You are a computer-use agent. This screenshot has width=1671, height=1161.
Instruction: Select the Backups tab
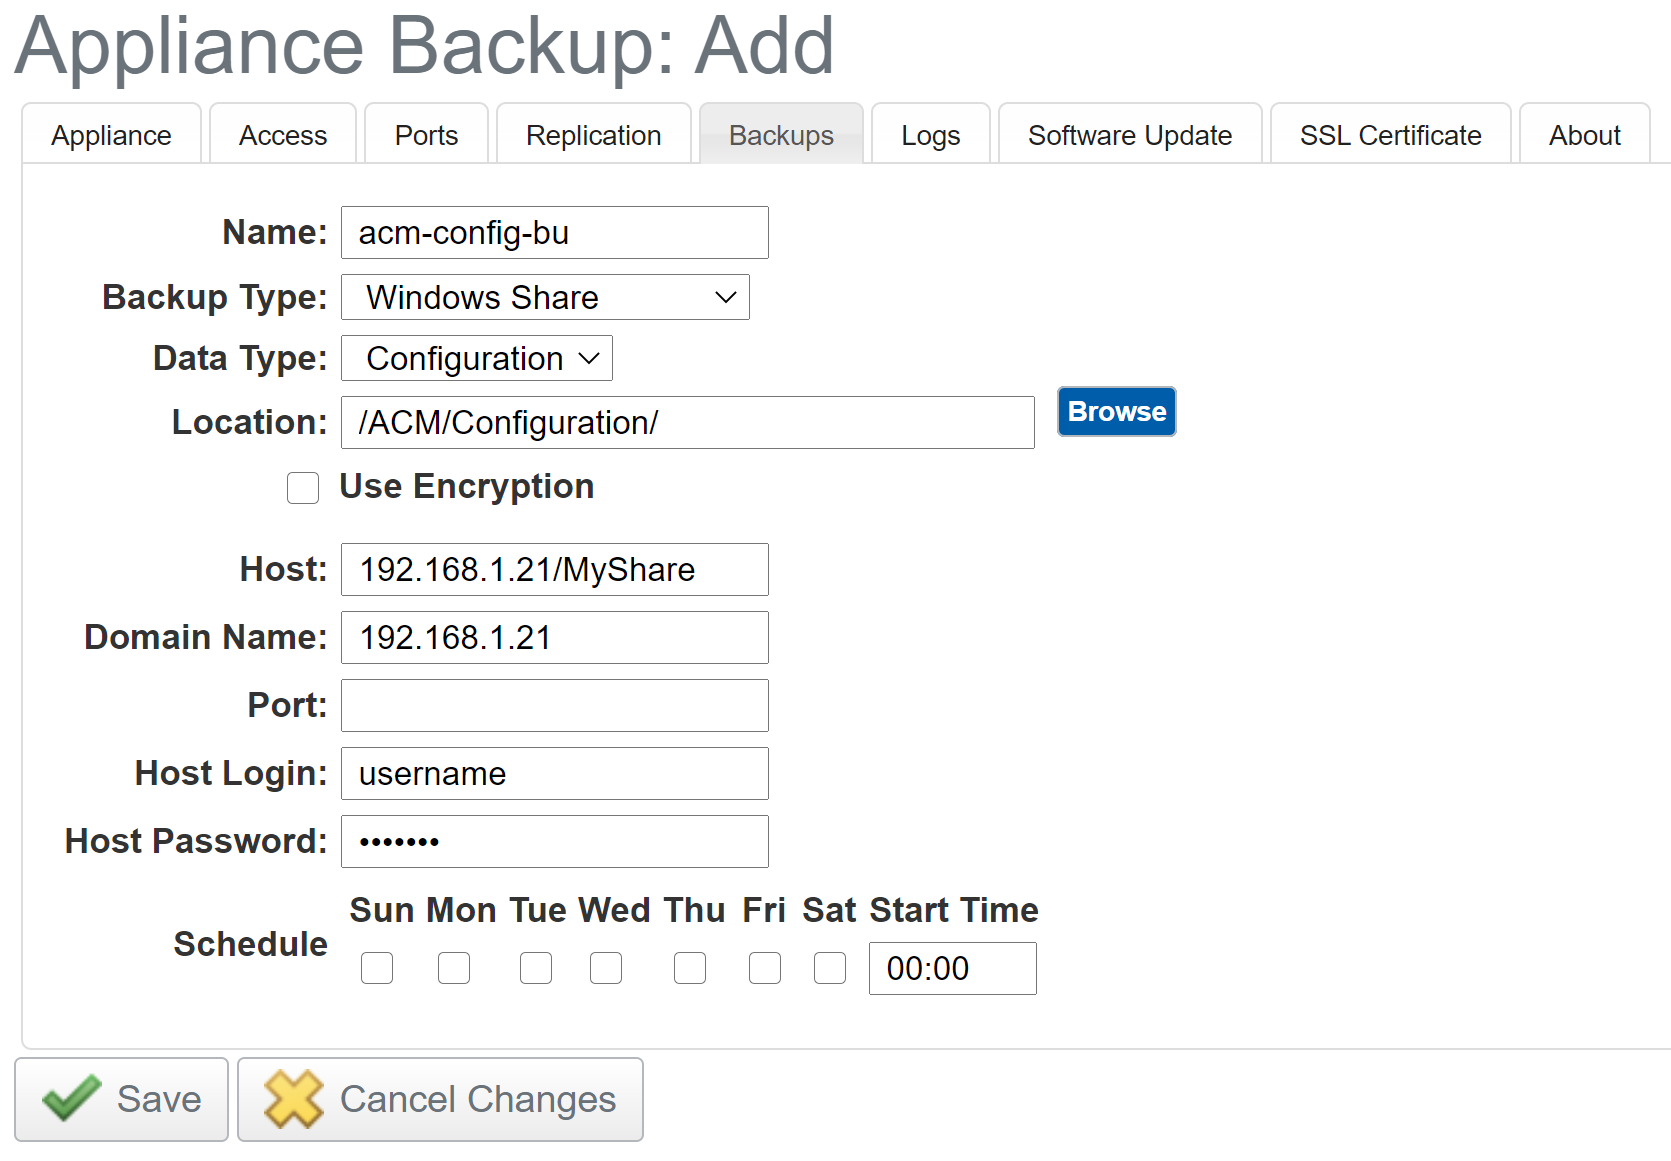781,134
